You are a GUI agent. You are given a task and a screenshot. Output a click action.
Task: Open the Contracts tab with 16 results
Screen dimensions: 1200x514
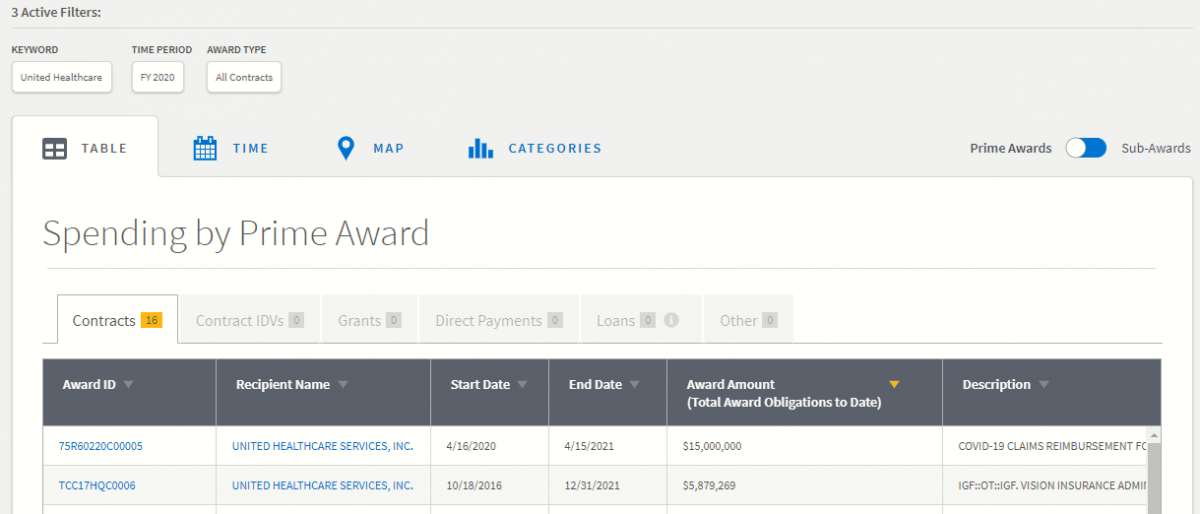click(117, 320)
